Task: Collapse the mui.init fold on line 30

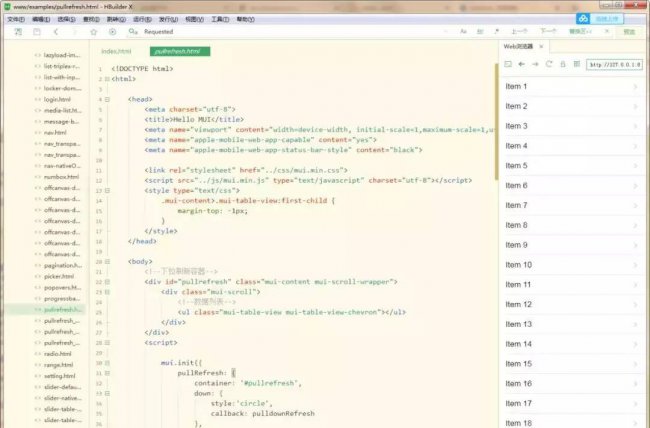Action: pyautogui.click(x=107, y=363)
